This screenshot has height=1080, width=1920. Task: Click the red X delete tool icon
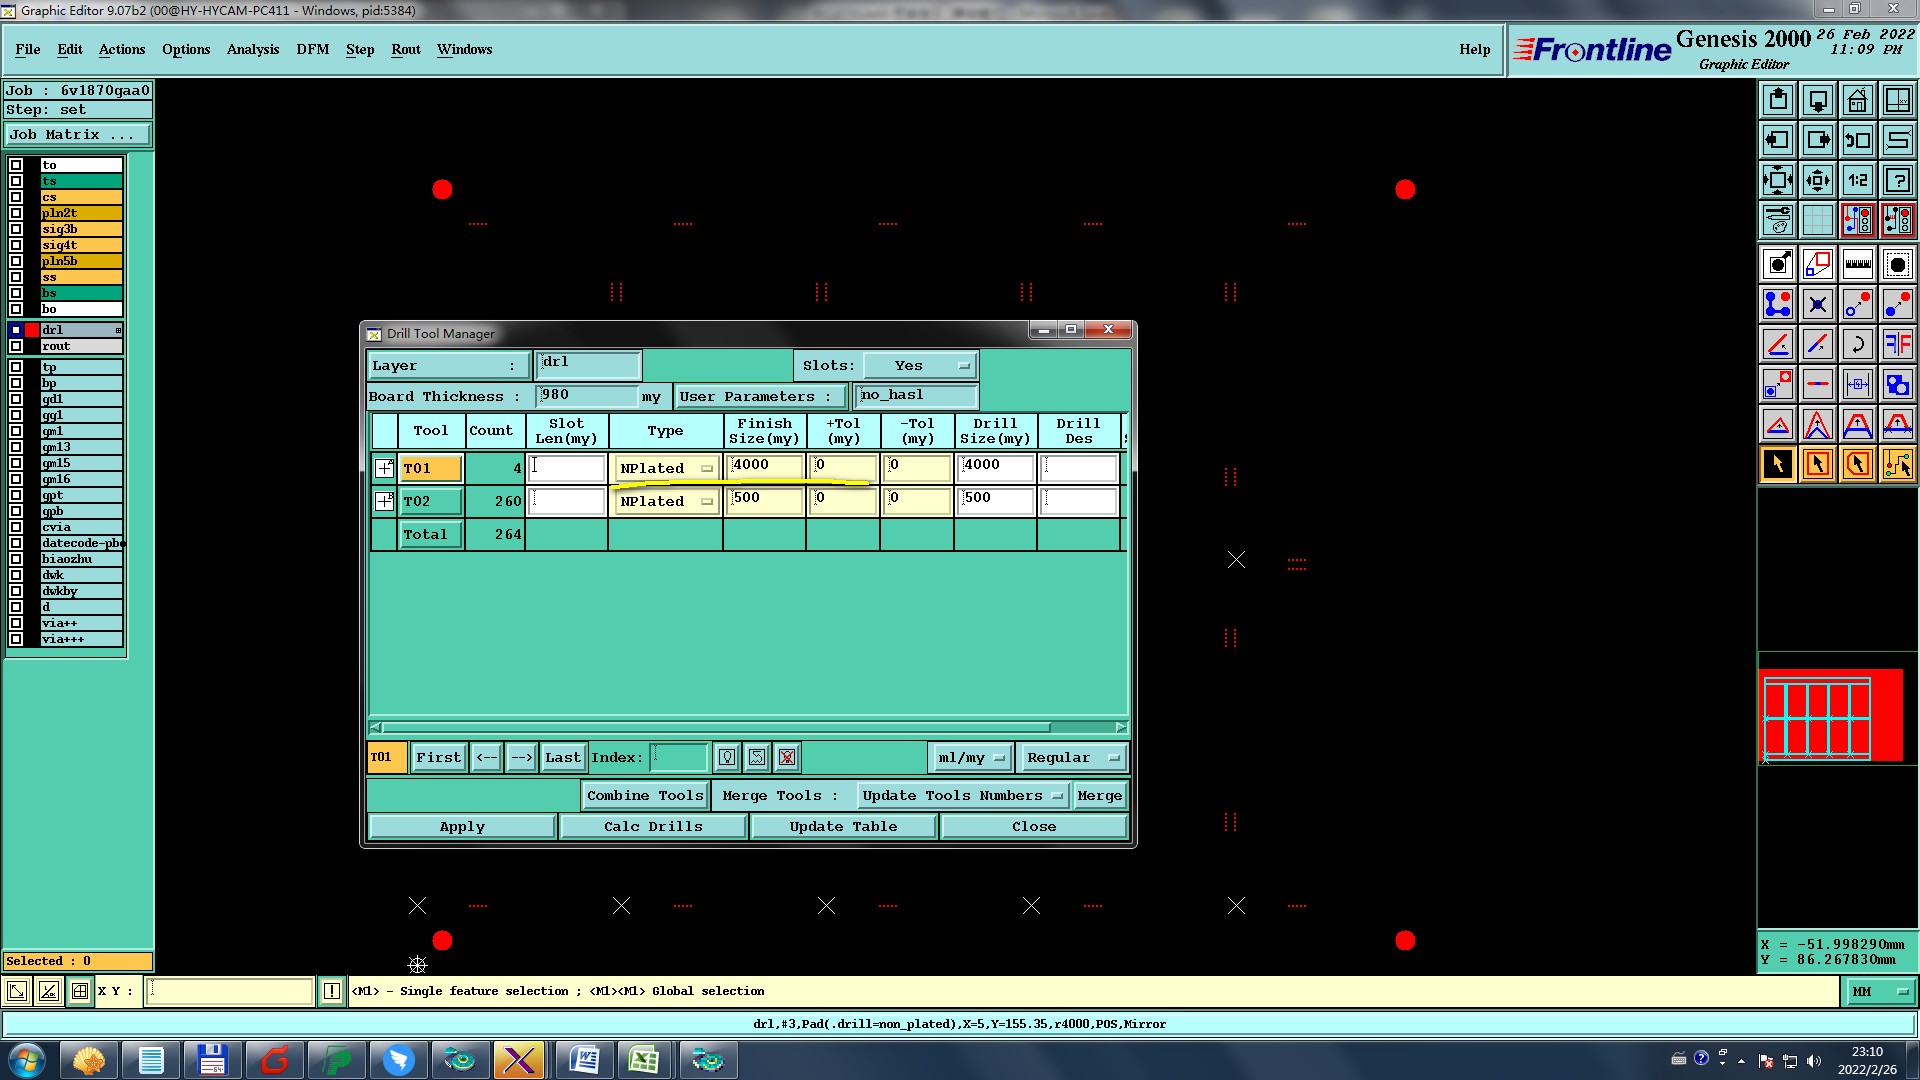[x=787, y=757]
